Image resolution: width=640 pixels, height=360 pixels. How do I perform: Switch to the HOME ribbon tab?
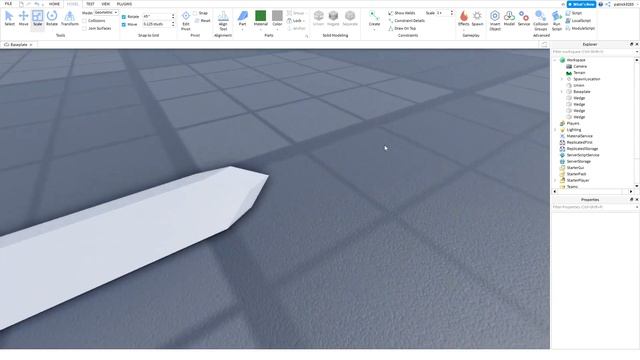tap(54, 4)
